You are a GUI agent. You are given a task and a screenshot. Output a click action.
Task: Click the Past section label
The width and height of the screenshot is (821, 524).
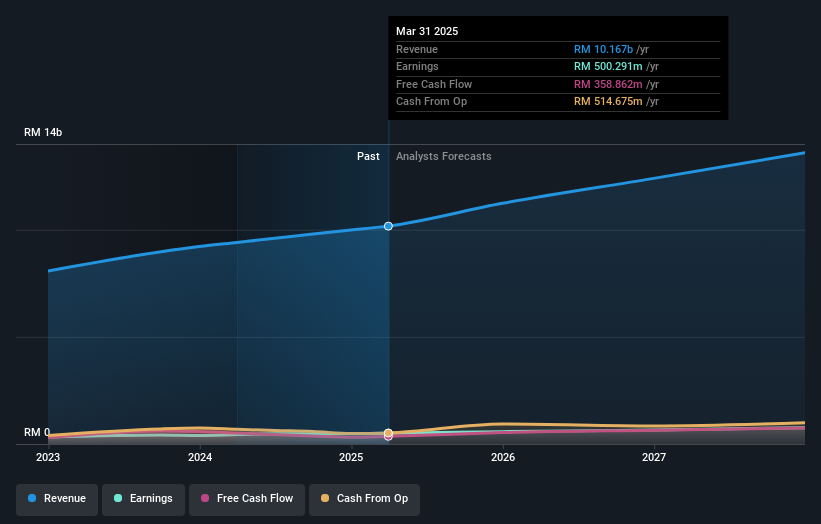click(368, 157)
